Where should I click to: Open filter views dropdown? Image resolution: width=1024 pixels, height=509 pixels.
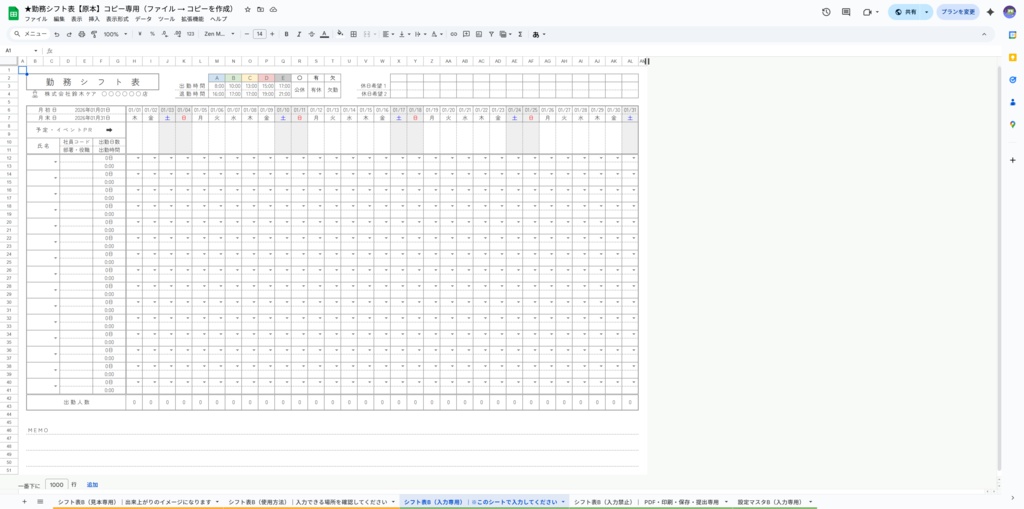(505, 34)
